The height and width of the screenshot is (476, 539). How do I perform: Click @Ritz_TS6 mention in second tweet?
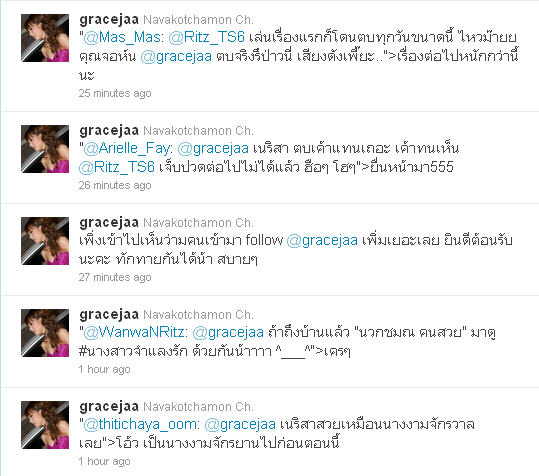(x=117, y=167)
